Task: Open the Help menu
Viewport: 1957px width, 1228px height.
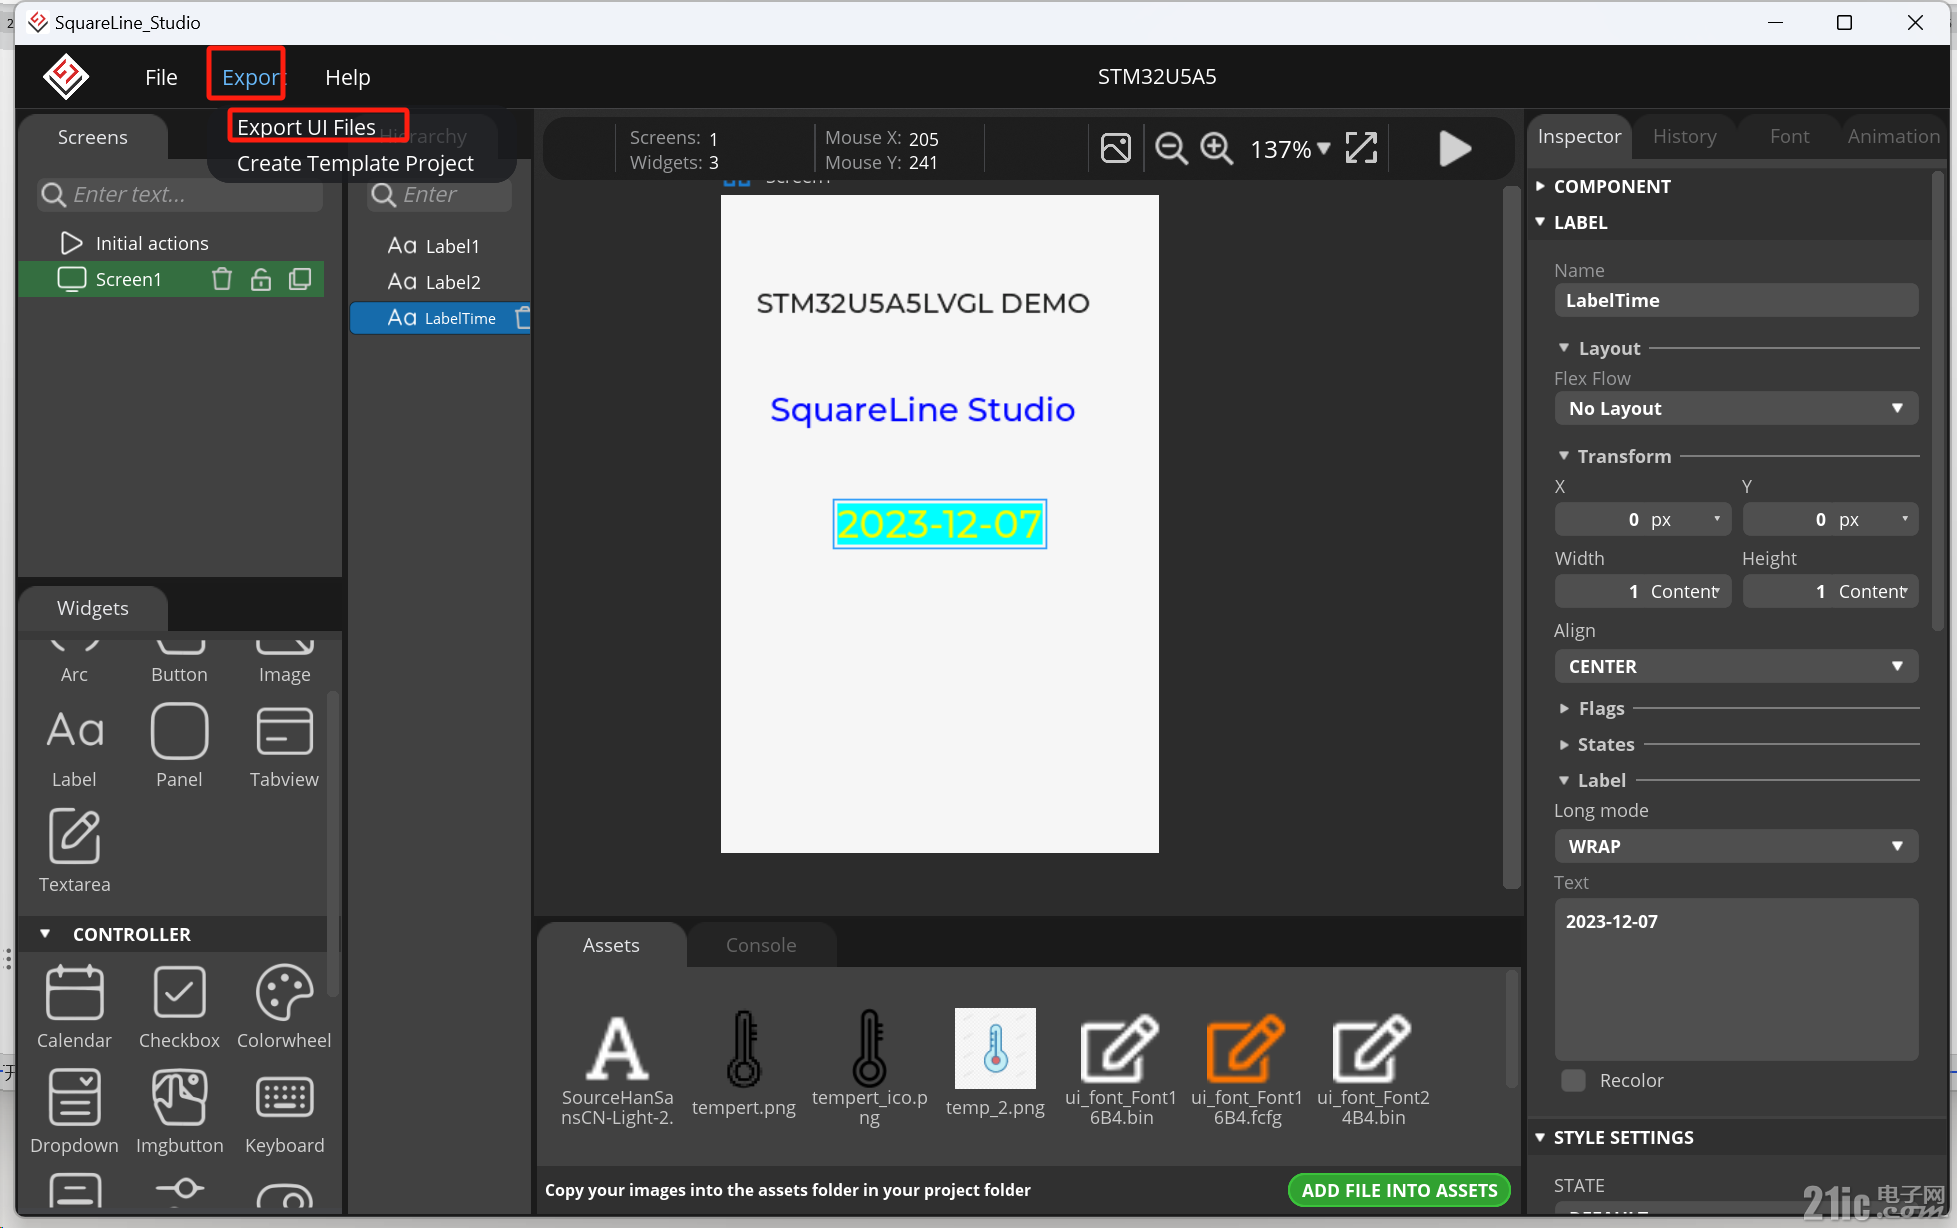Action: pyautogui.click(x=347, y=77)
